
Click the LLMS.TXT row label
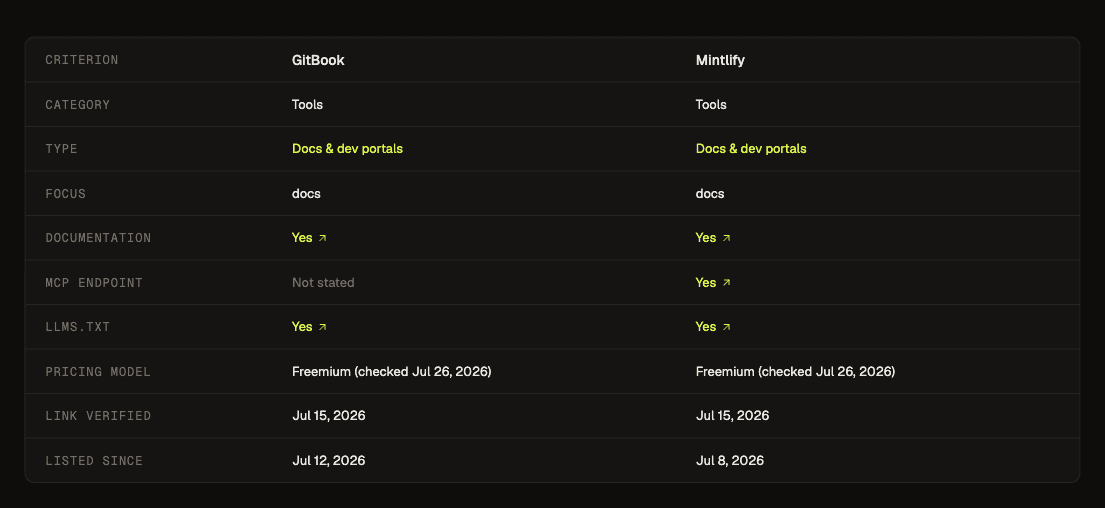coord(78,327)
